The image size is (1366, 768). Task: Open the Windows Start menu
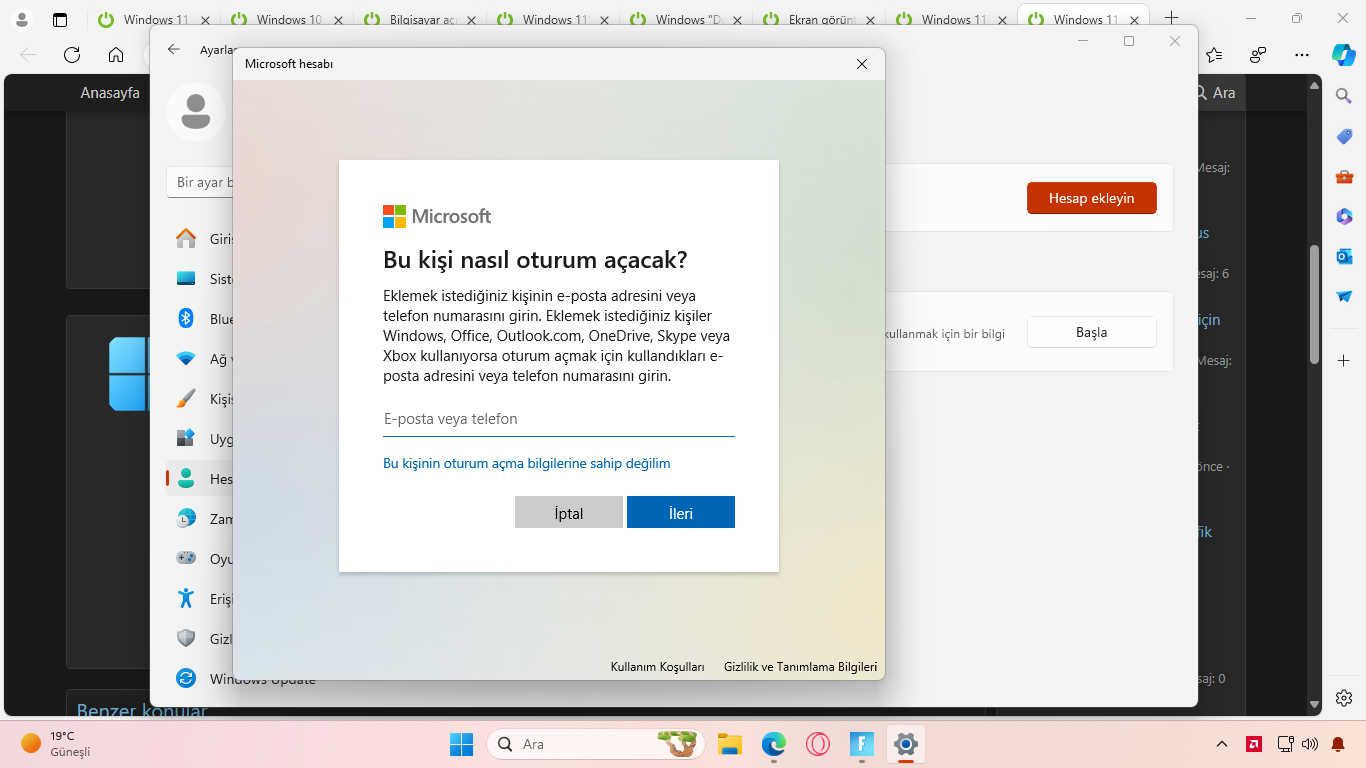pyautogui.click(x=461, y=744)
